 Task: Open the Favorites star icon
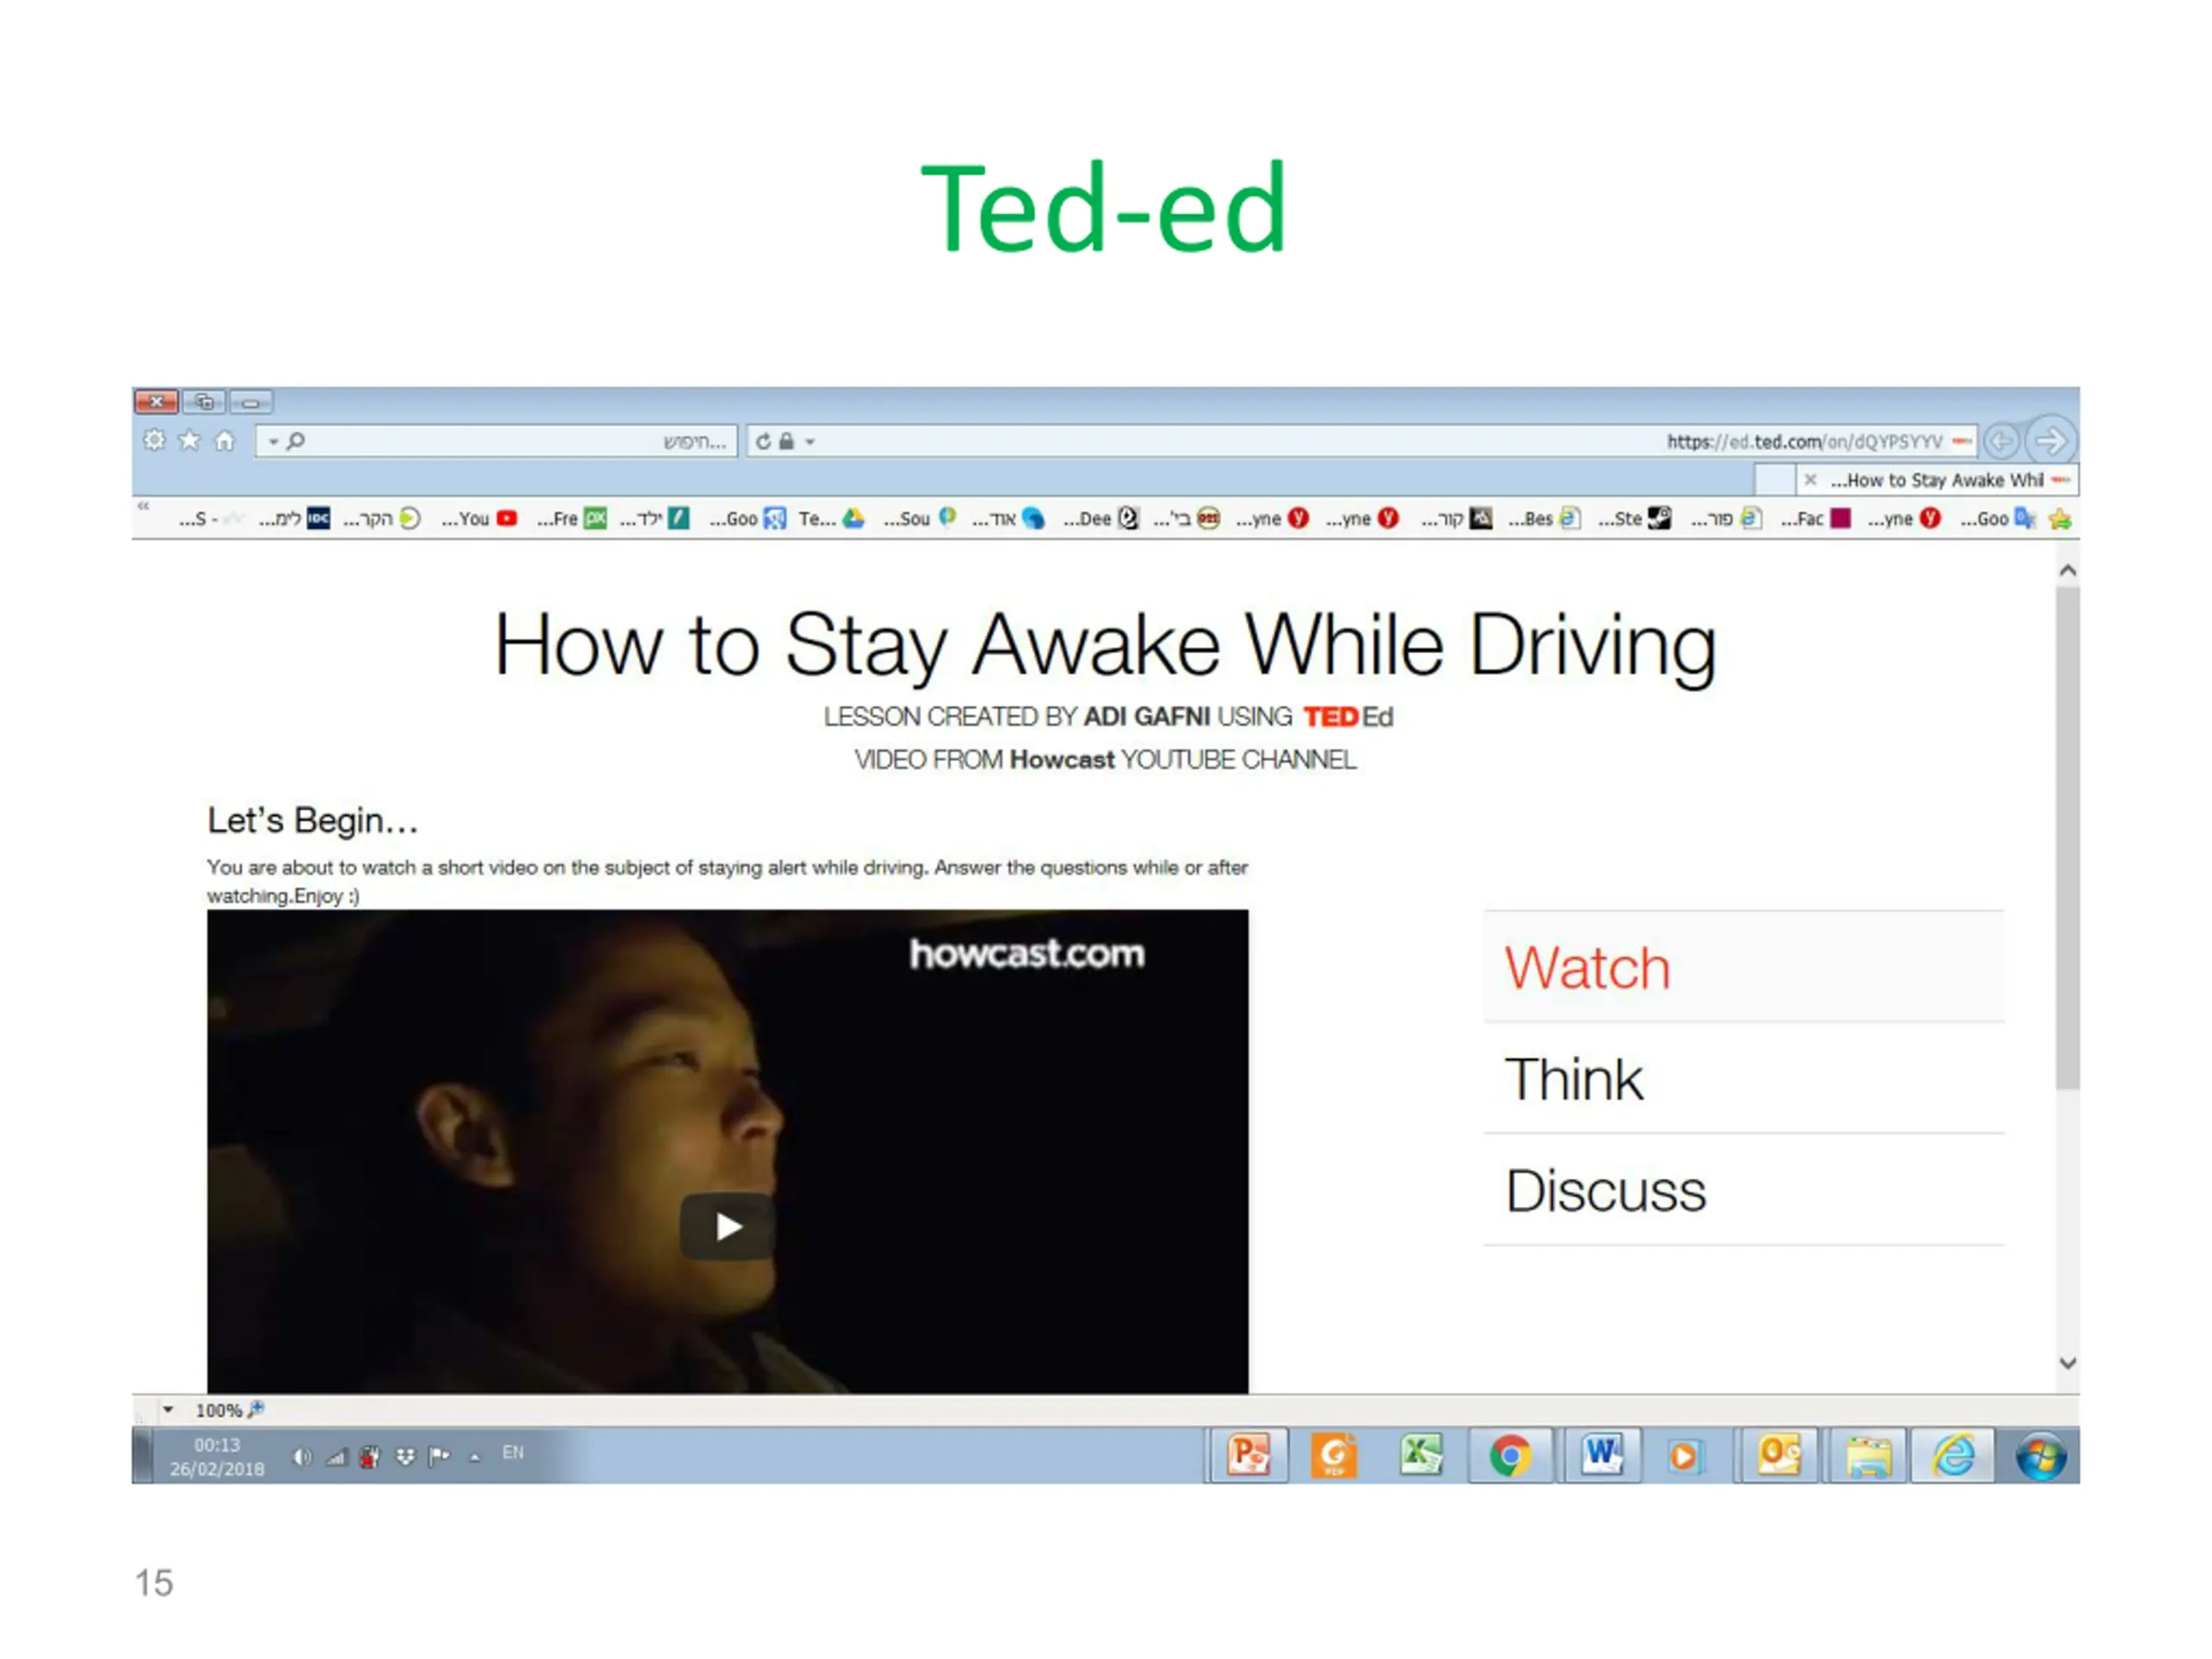click(189, 440)
